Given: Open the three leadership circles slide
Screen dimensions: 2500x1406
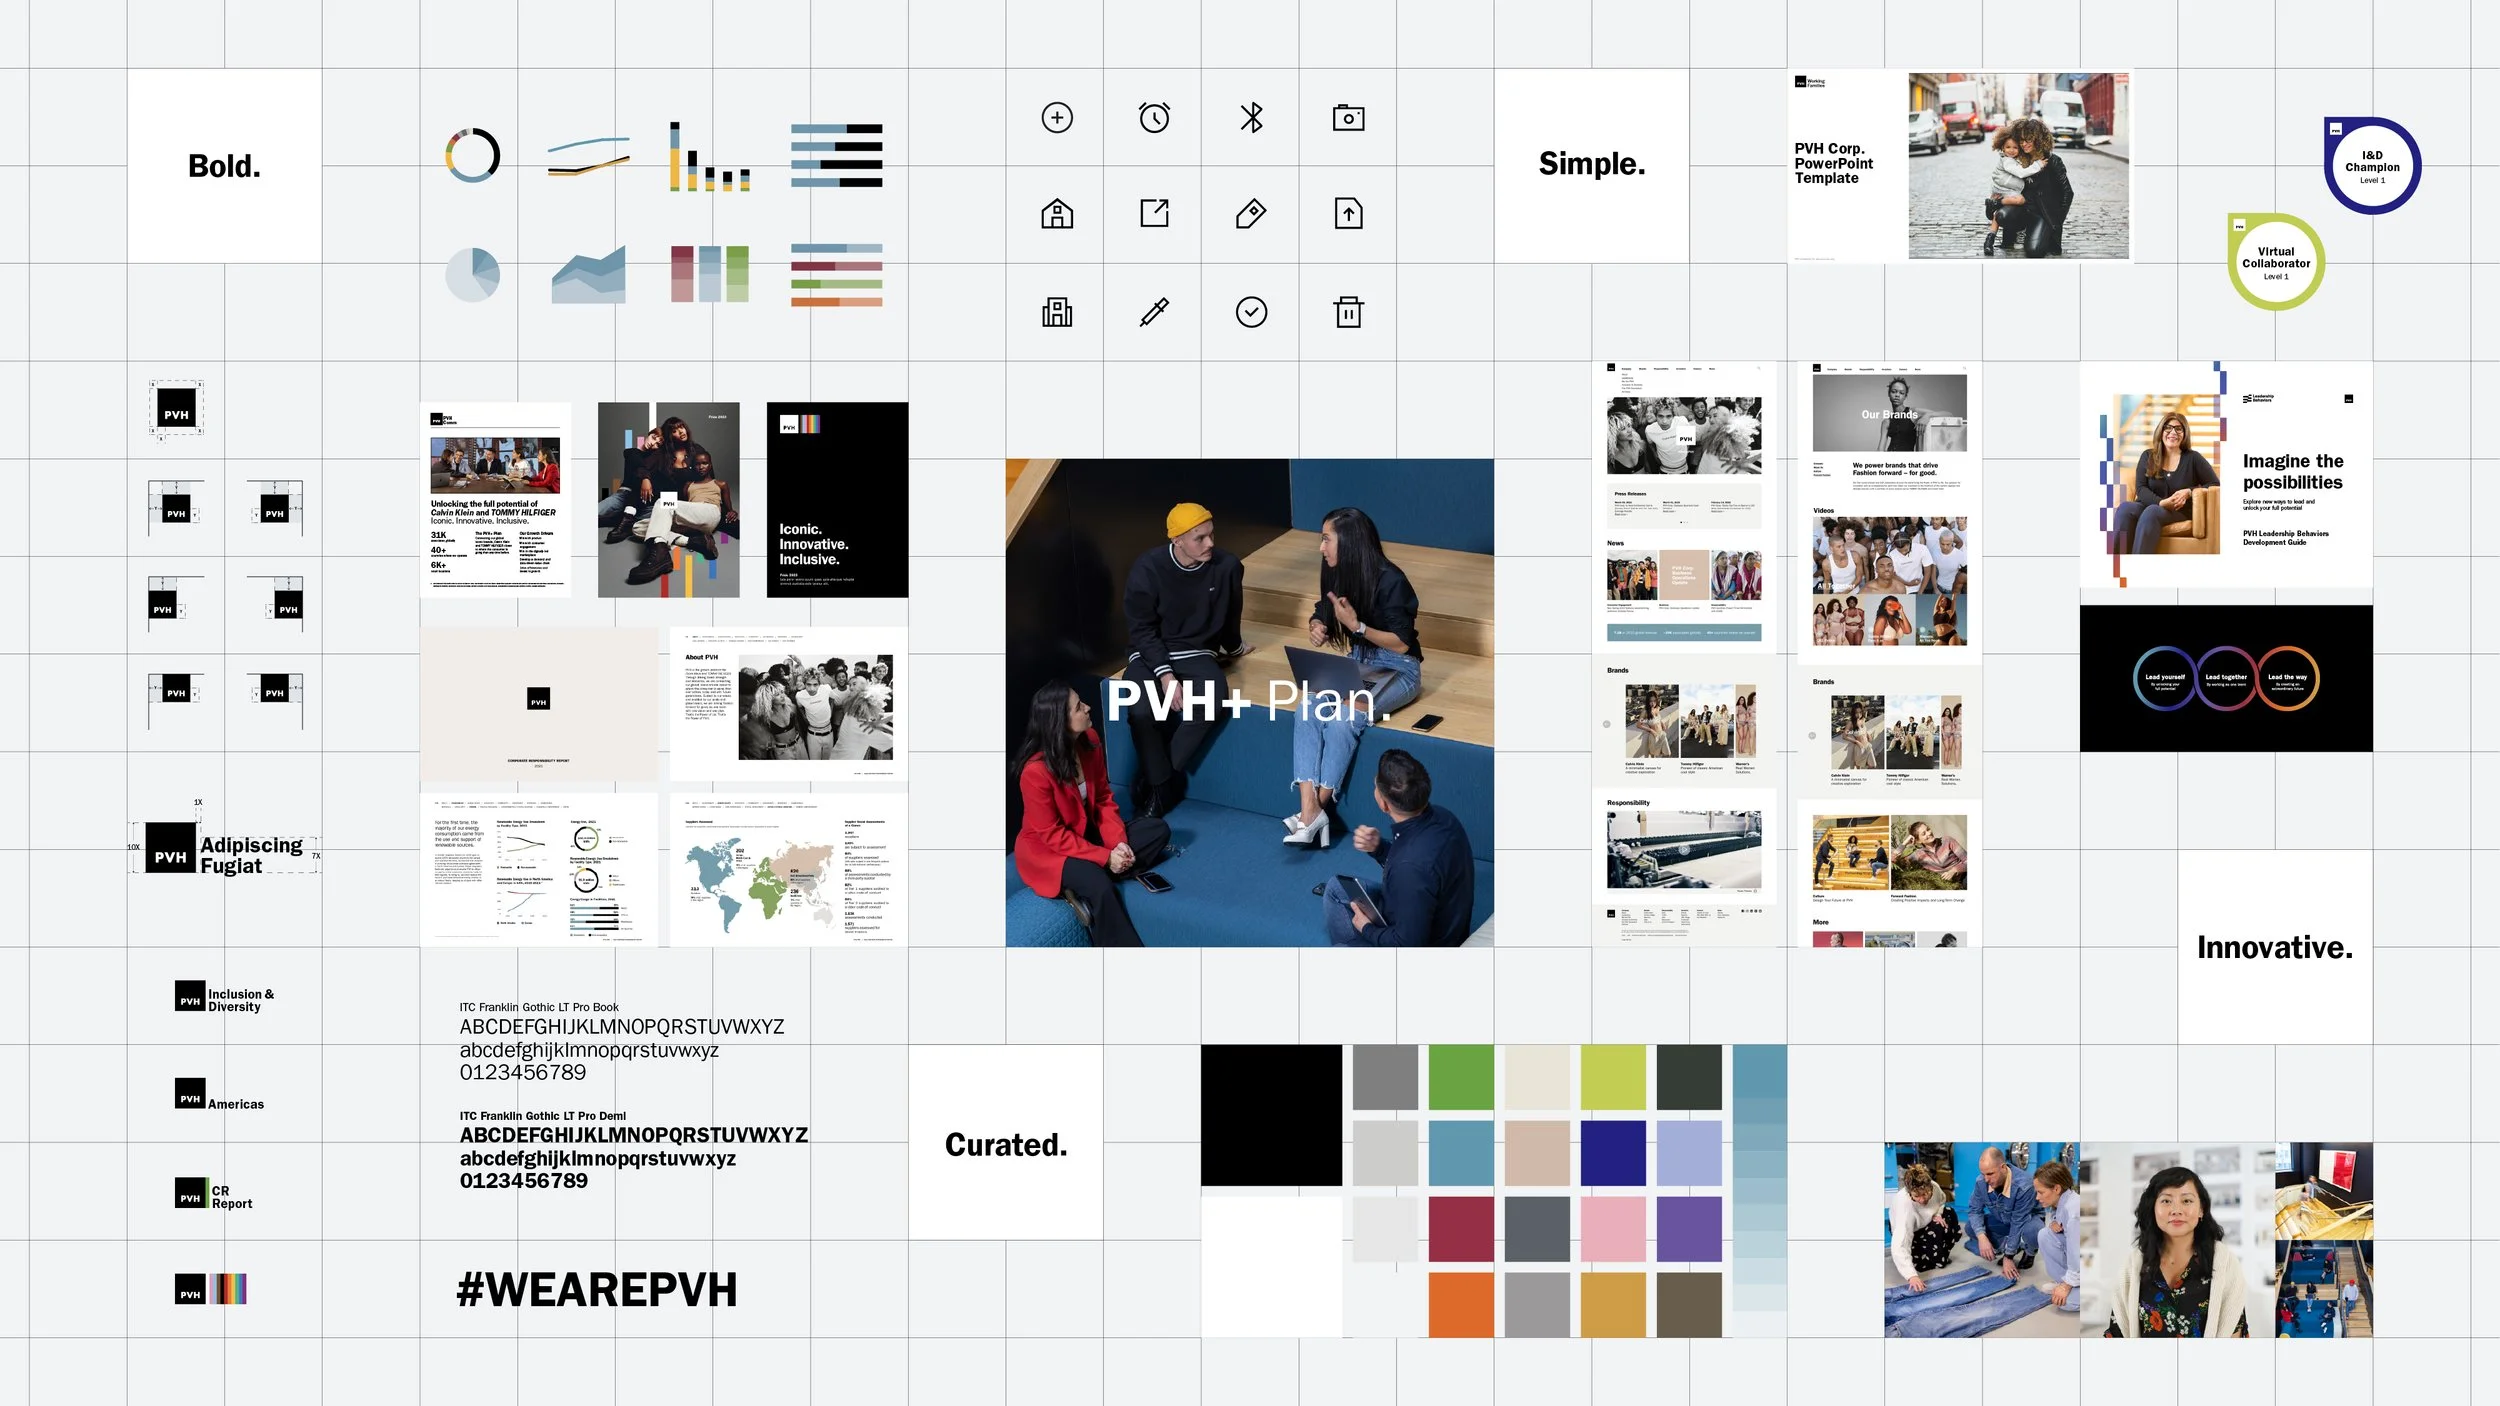Looking at the screenshot, I should coord(2226,679).
